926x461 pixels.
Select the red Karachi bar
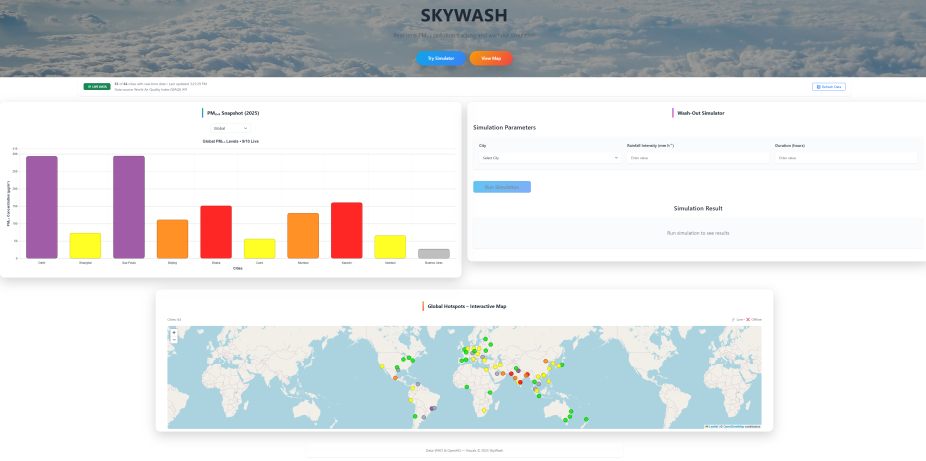click(x=346, y=230)
